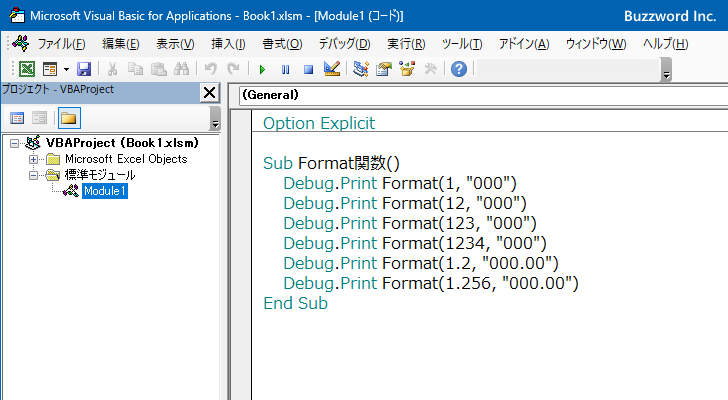The height and width of the screenshot is (400, 728).
Task: Select Module1 in the project tree
Action: coord(105,191)
